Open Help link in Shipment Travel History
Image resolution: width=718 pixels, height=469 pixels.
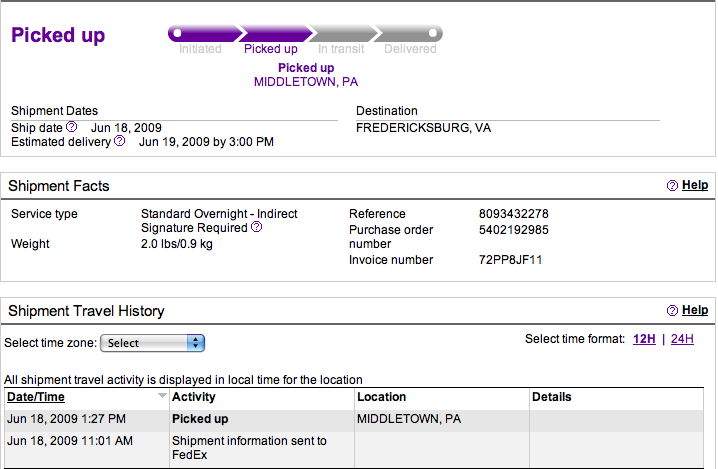[x=695, y=310]
